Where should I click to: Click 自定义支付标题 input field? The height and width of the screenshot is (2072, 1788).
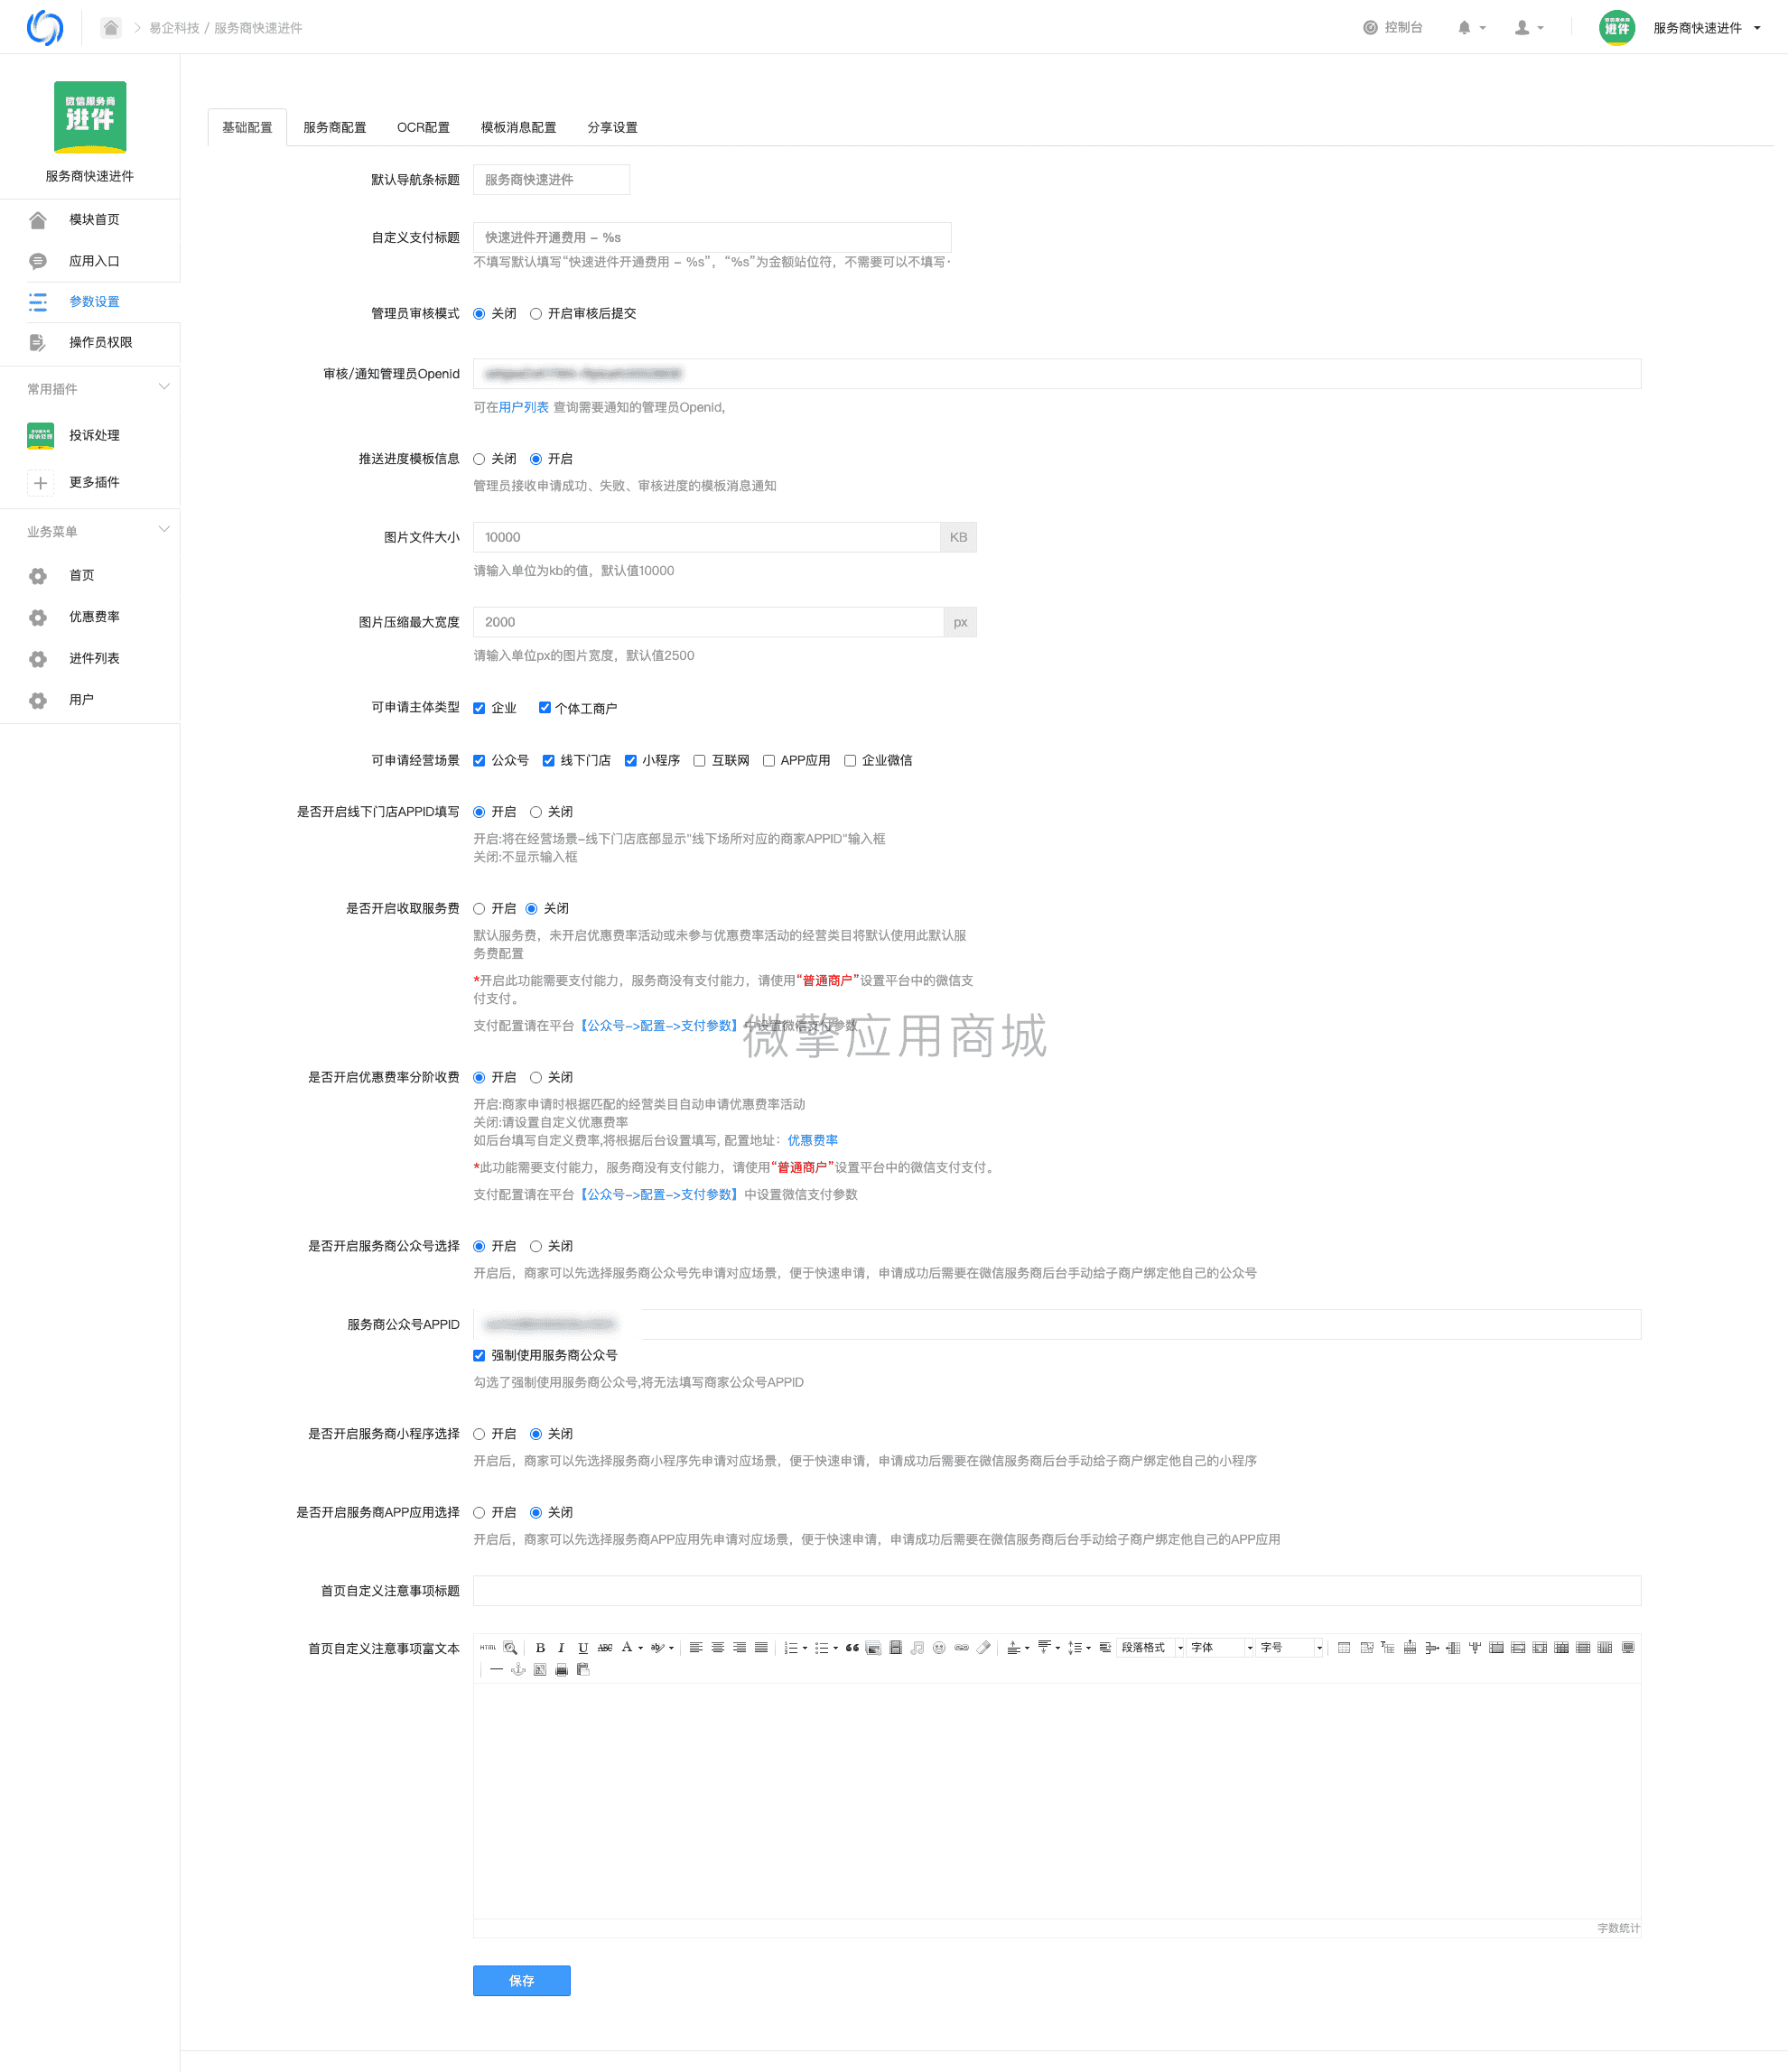coord(712,238)
